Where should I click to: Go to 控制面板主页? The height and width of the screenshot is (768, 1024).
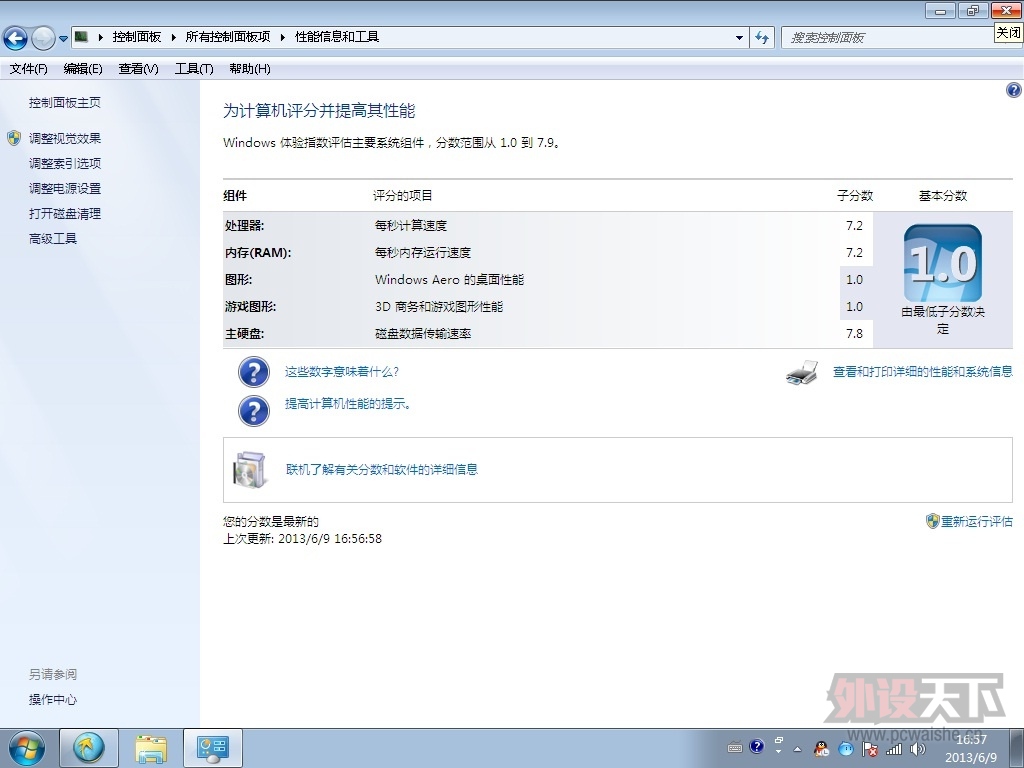(65, 103)
